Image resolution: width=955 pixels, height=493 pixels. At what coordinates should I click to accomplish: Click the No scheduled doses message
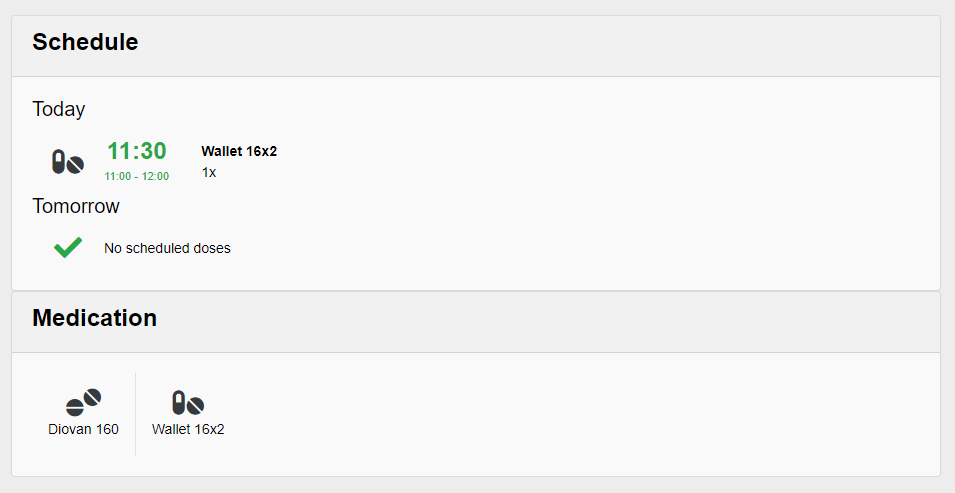tap(167, 249)
